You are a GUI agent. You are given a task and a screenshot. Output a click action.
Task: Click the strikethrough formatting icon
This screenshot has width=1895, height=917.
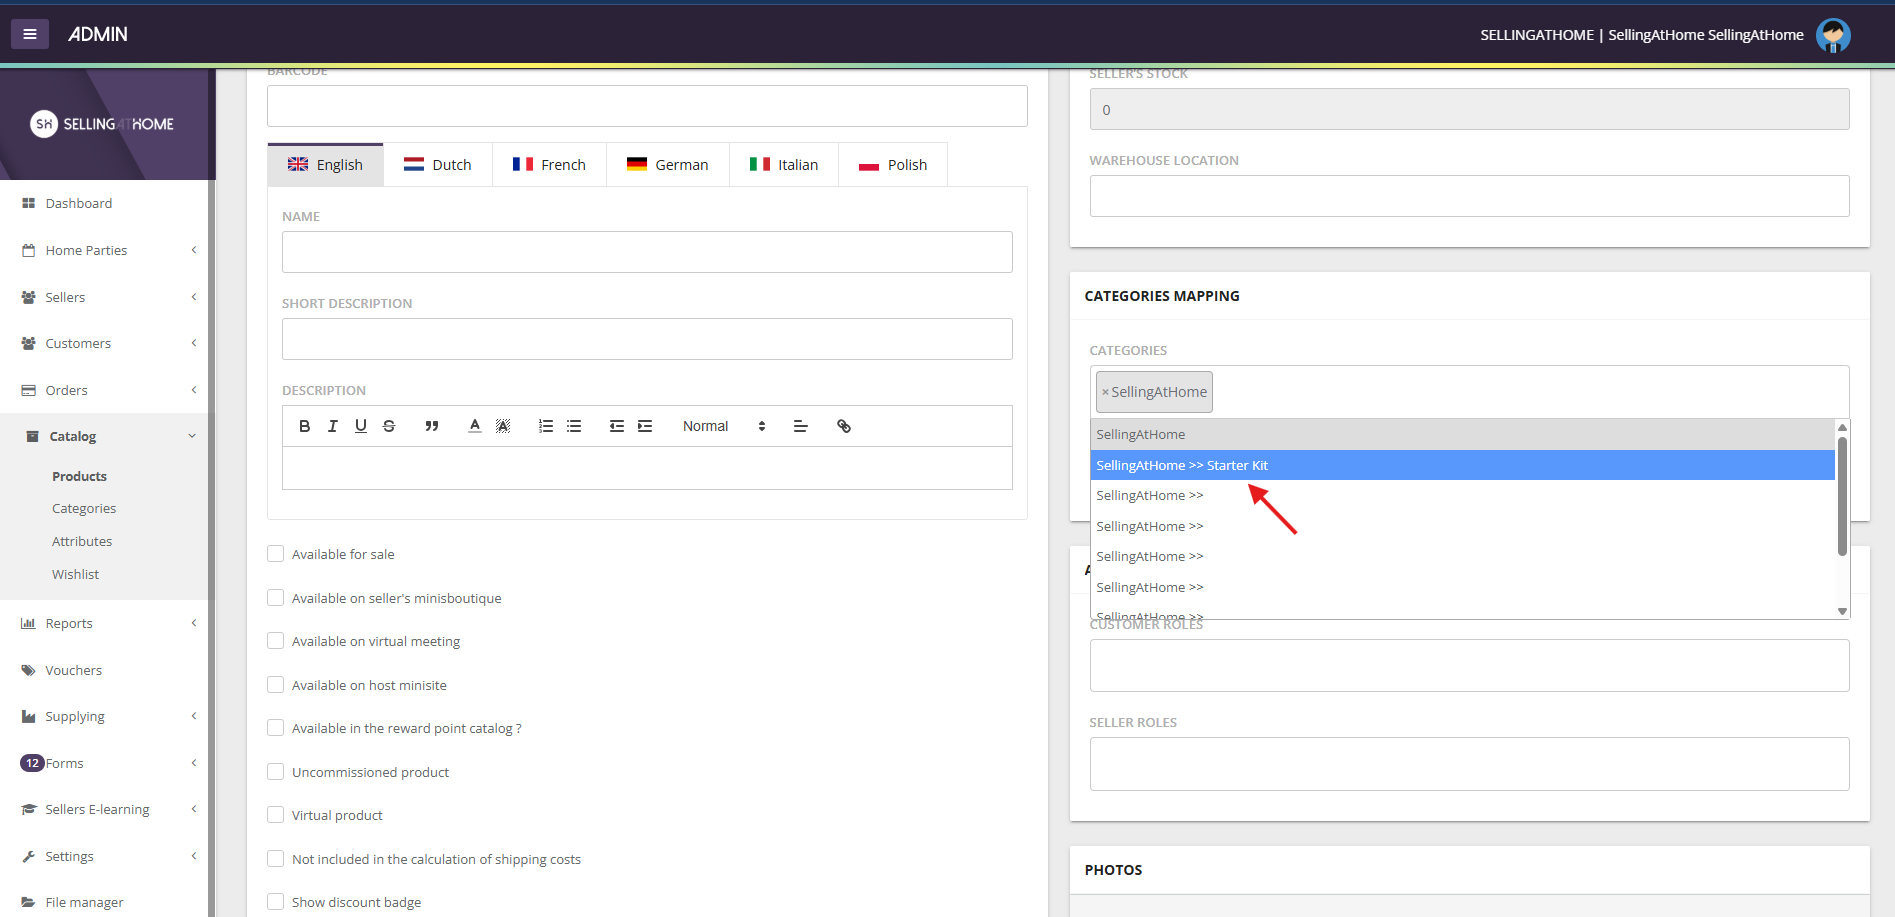tap(389, 426)
